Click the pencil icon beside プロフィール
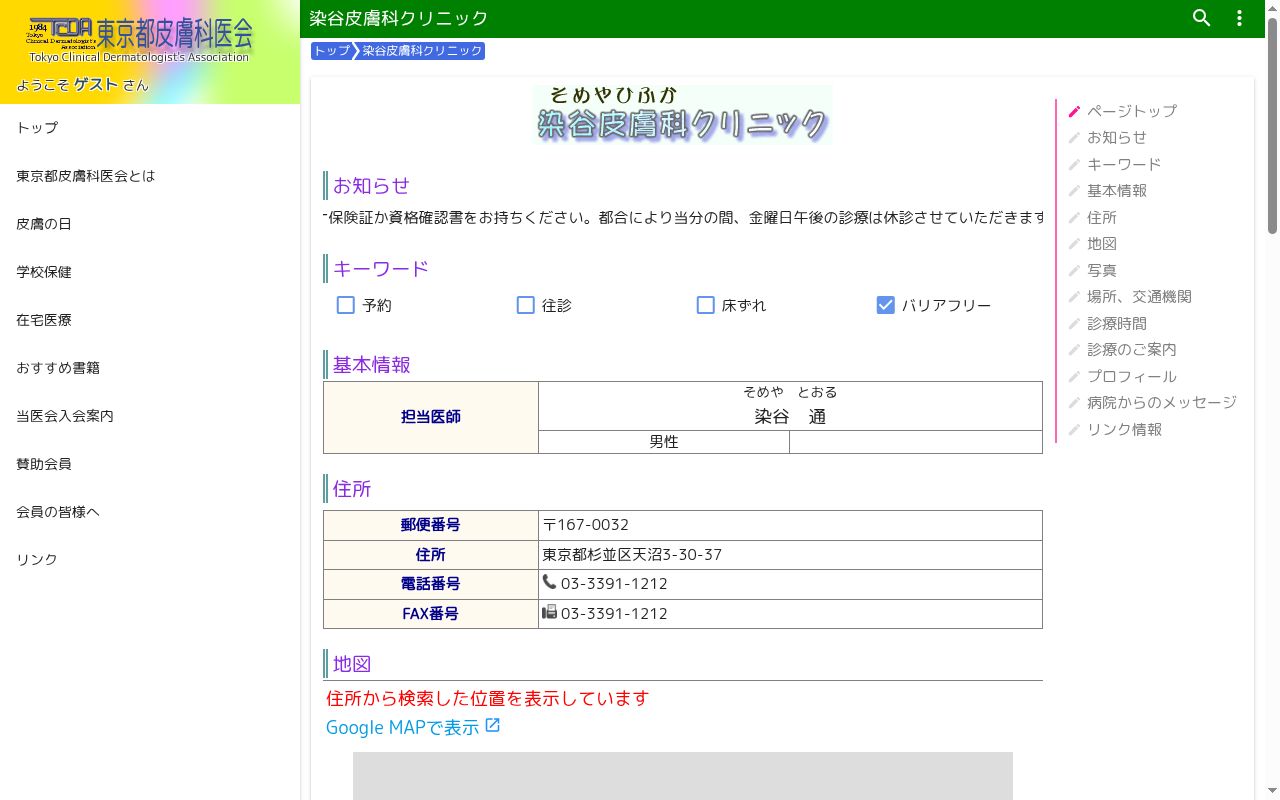Viewport: 1280px width, 800px height. (1074, 377)
